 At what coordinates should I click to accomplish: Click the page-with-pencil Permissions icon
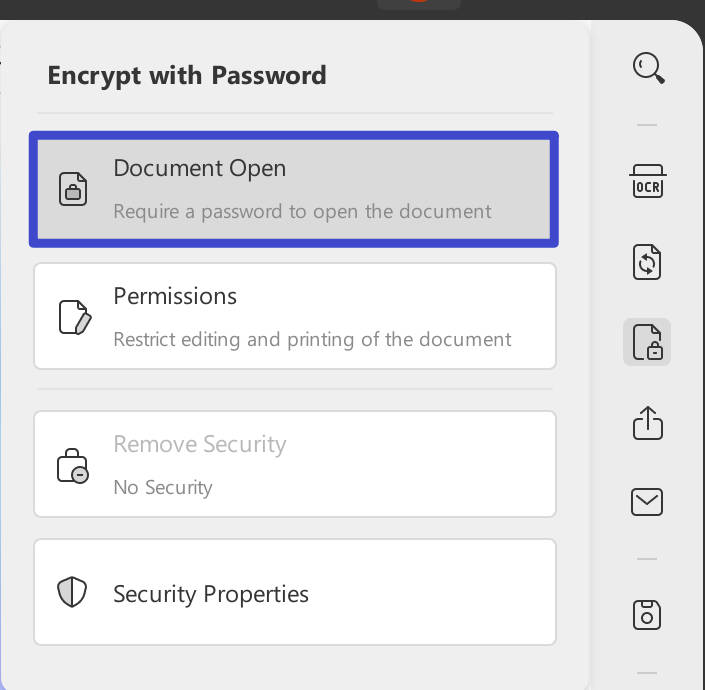(75, 317)
